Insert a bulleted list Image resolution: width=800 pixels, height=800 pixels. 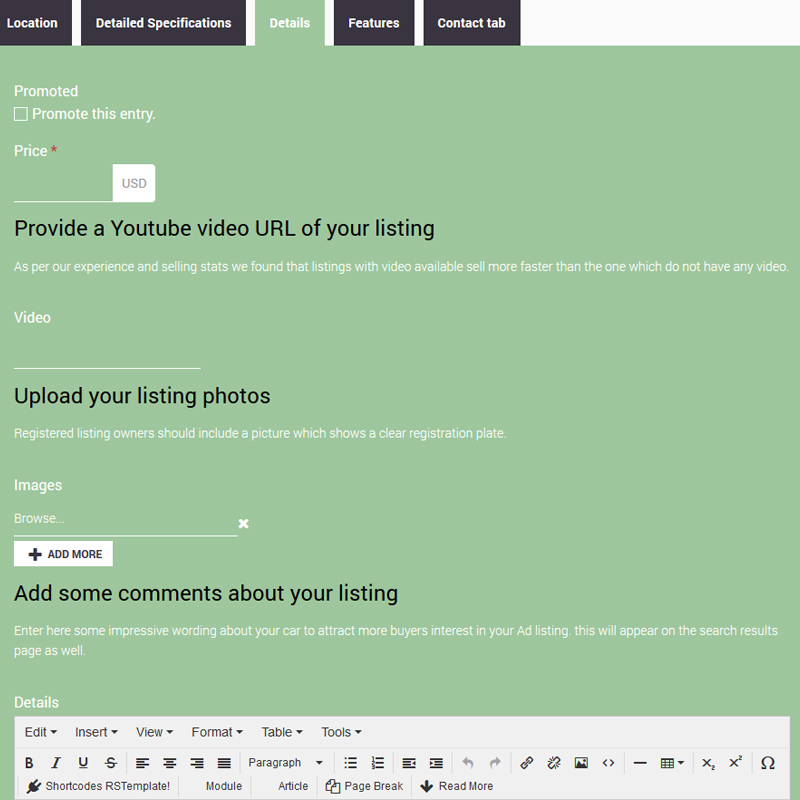[351, 763]
